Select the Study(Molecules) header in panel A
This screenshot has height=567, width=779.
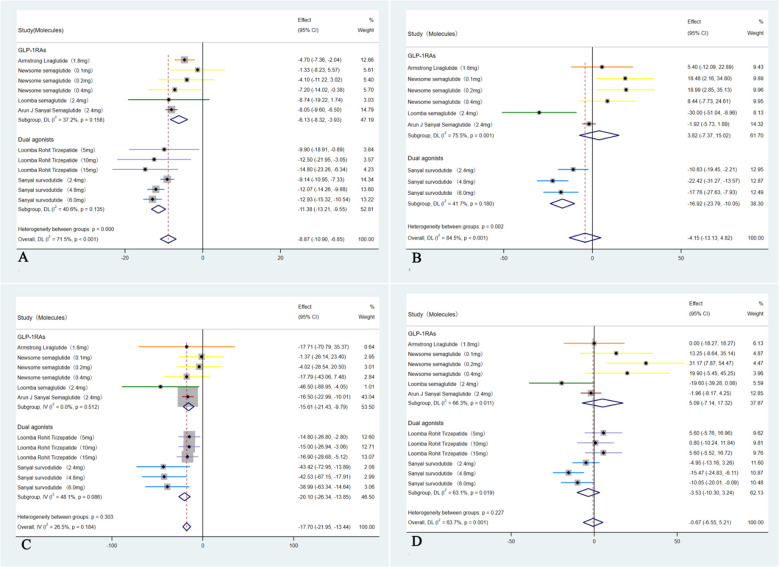pyautogui.click(x=41, y=30)
